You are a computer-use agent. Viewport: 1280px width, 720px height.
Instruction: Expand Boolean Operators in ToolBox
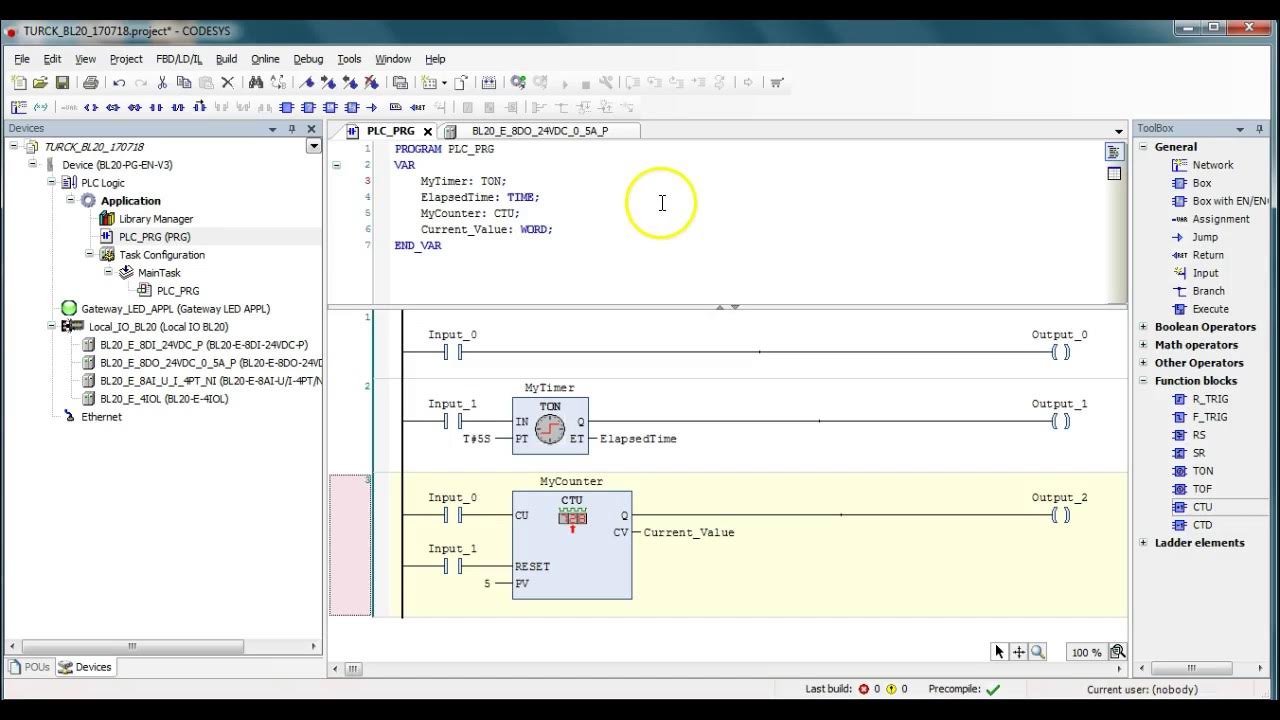pyautogui.click(x=1144, y=327)
